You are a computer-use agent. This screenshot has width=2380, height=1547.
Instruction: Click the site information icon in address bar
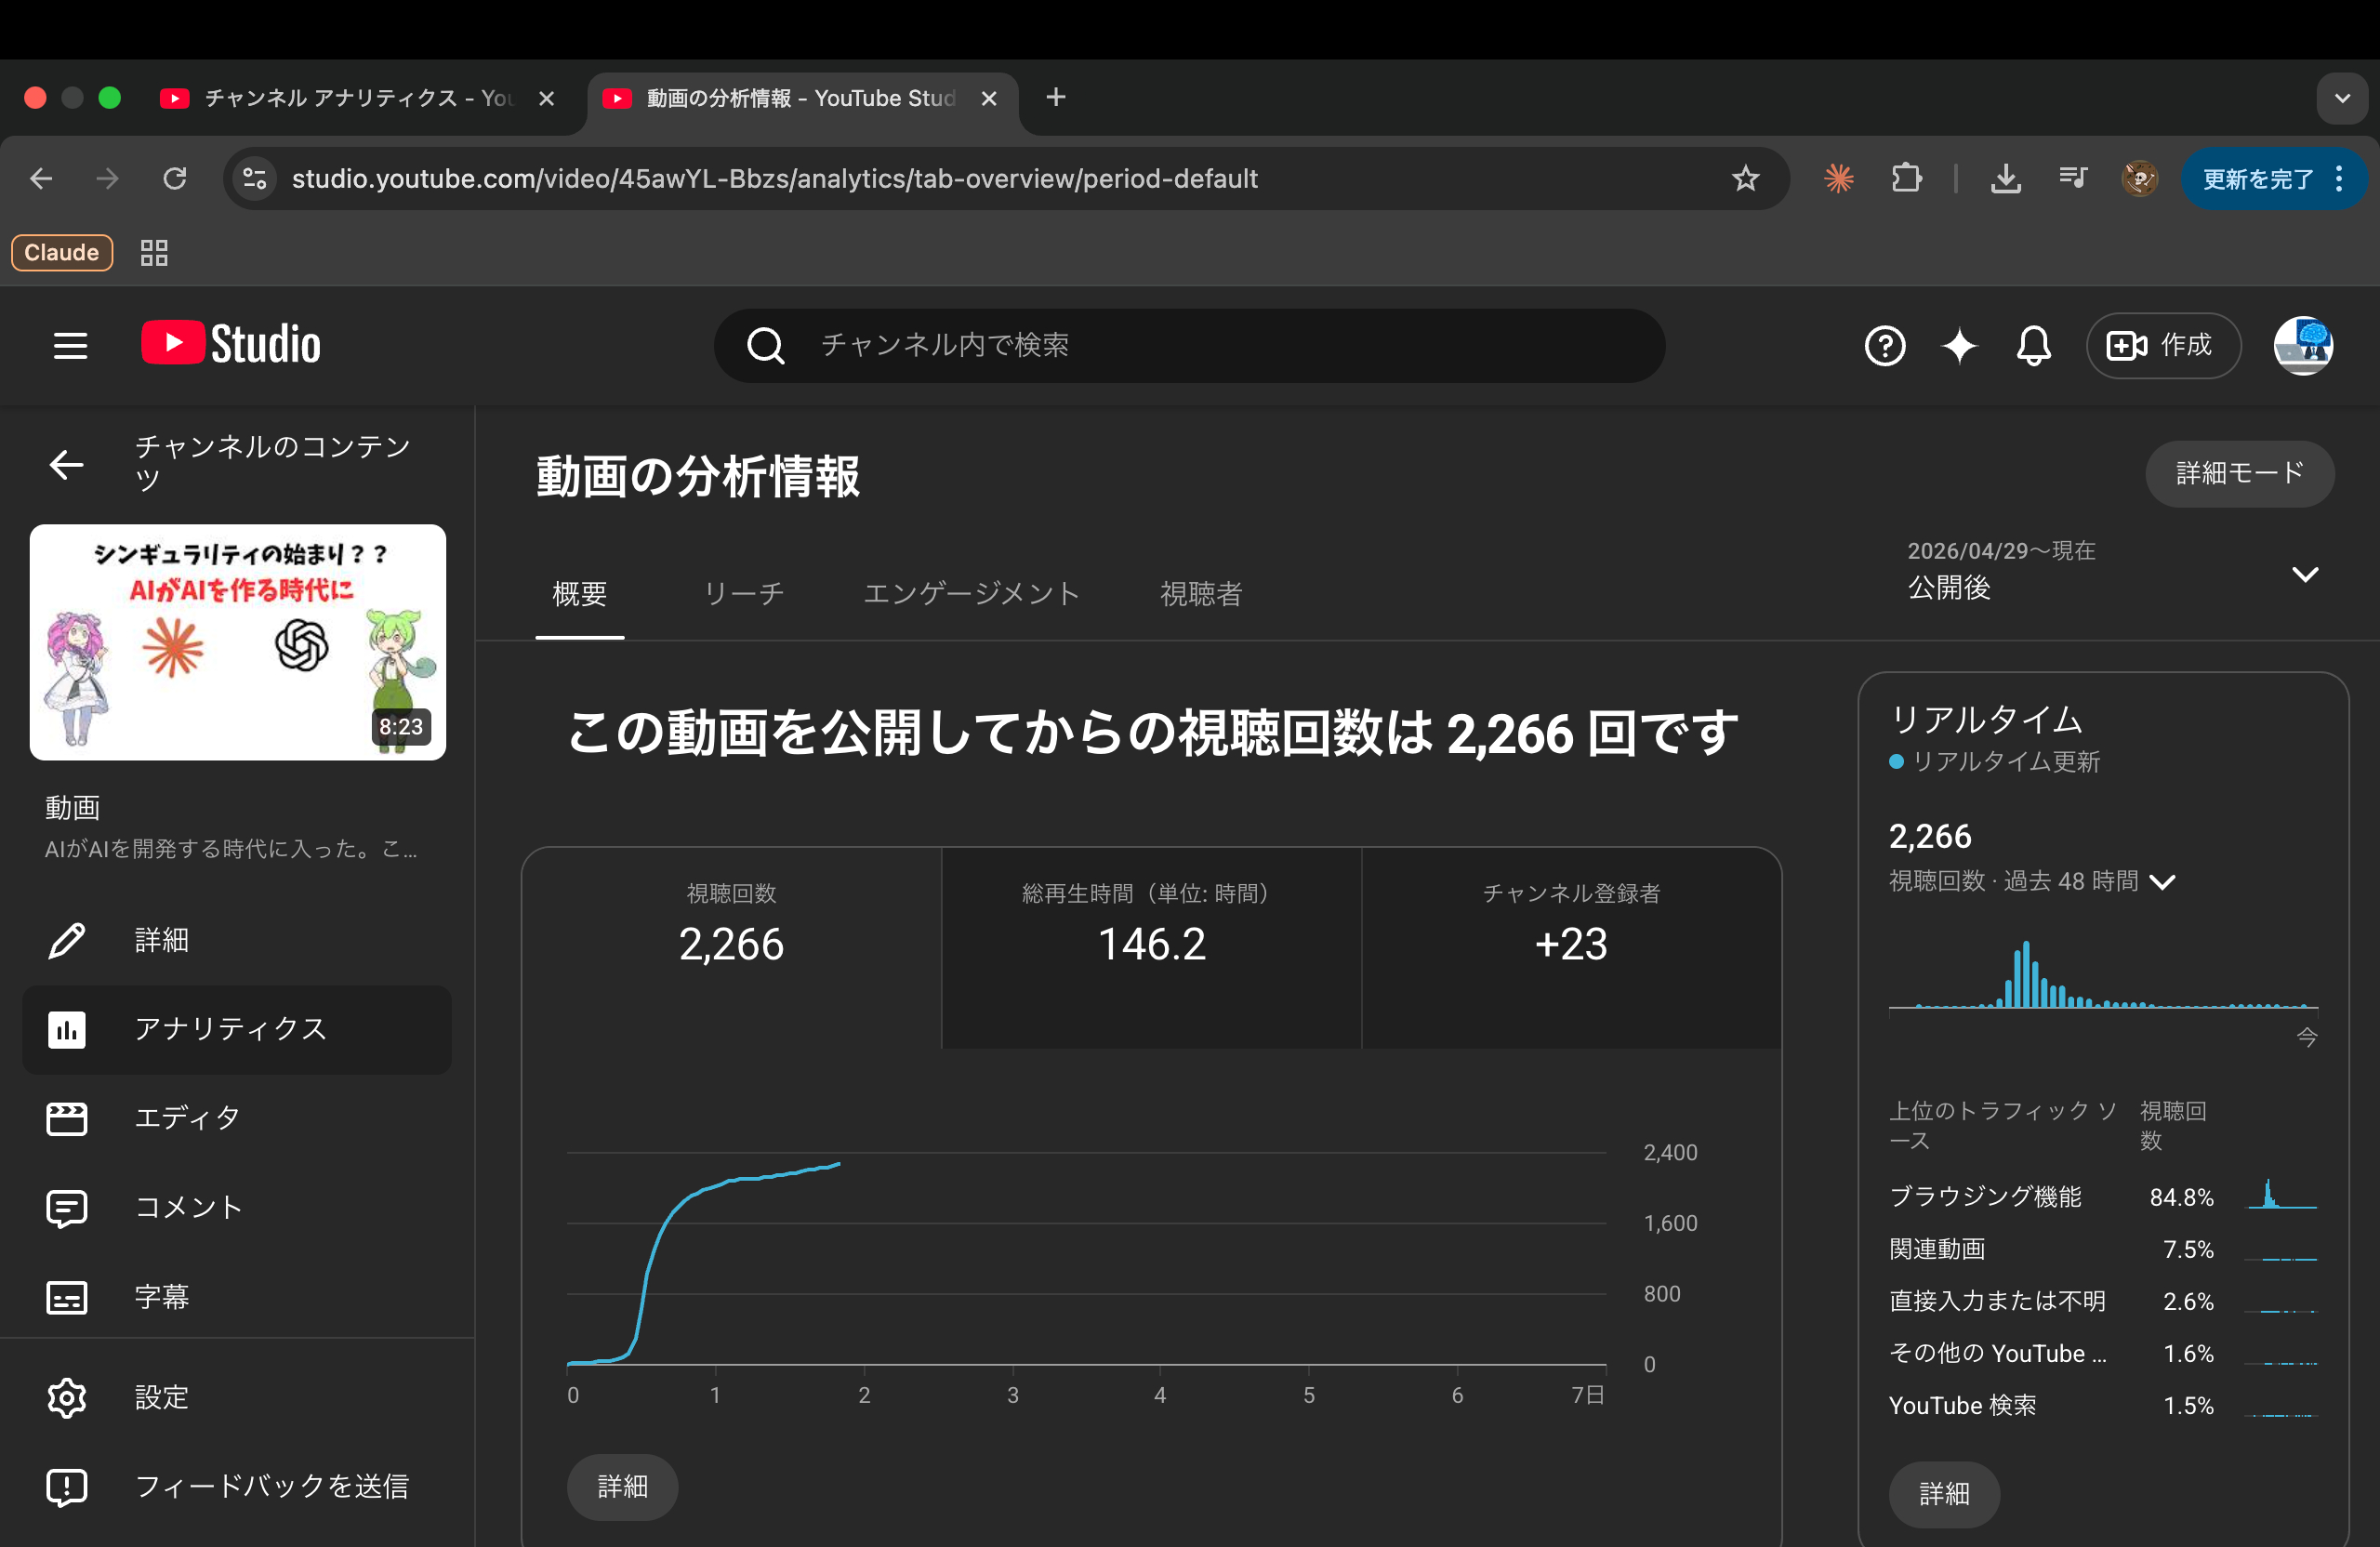(x=255, y=179)
